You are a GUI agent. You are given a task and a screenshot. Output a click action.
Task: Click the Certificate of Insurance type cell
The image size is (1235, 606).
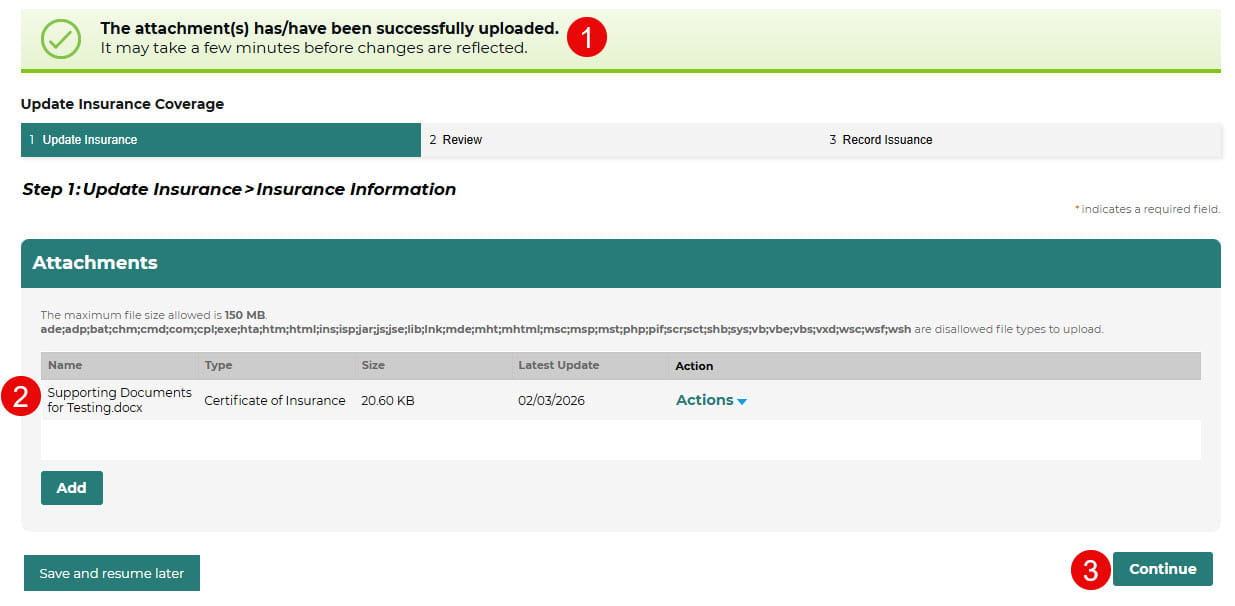(x=275, y=400)
